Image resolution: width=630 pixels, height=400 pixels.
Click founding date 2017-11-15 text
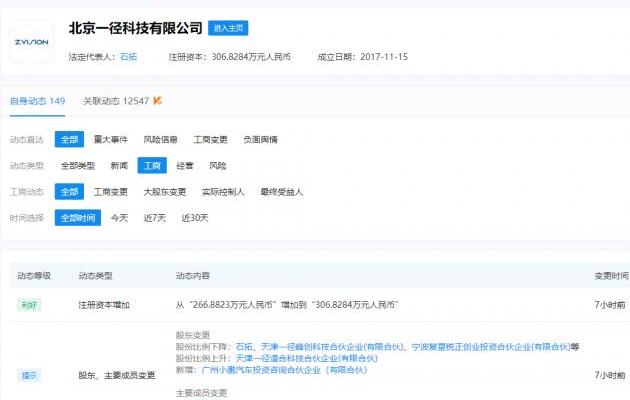[x=384, y=57]
